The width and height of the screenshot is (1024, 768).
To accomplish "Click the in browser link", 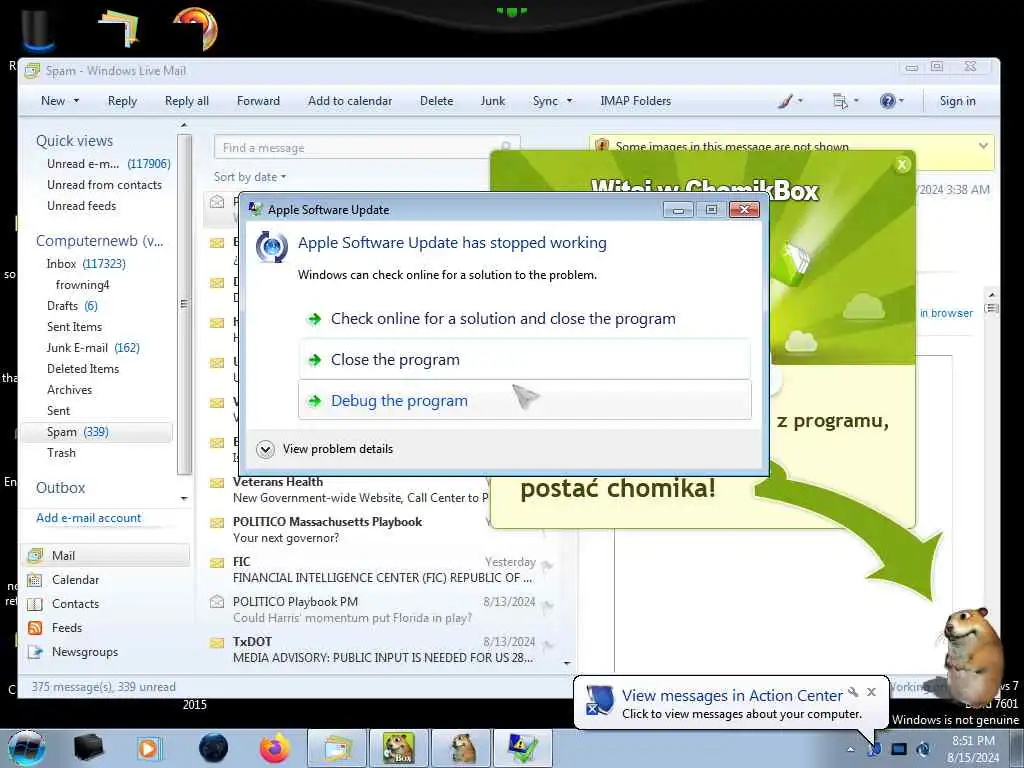I will tap(946, 313).
